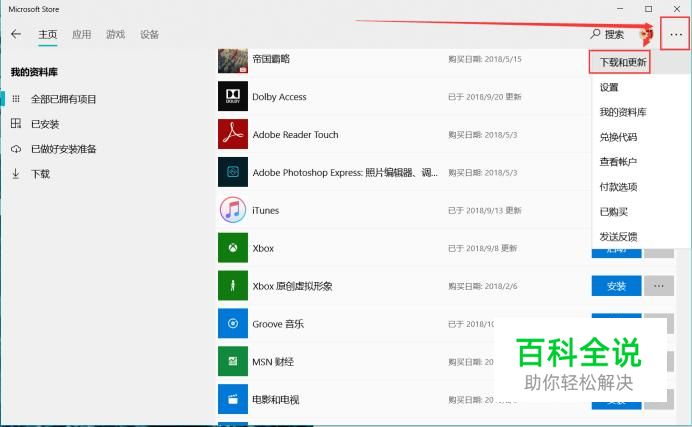Switch to the 应用 tab
The height and width of the screenshot is (427, 692).
(82, 34)
